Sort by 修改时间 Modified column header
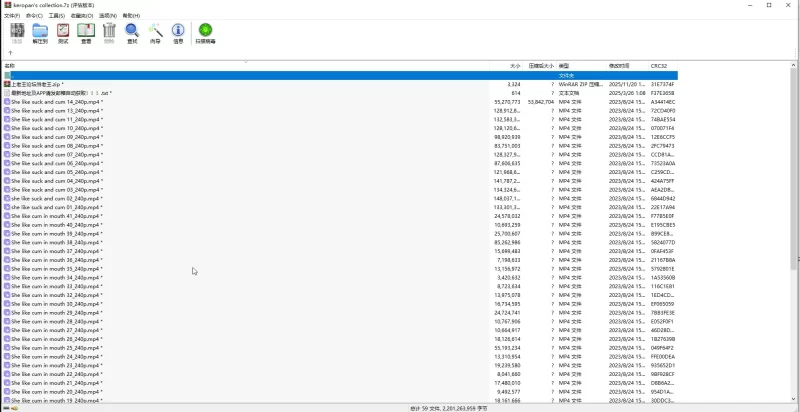 coord(627,66)
